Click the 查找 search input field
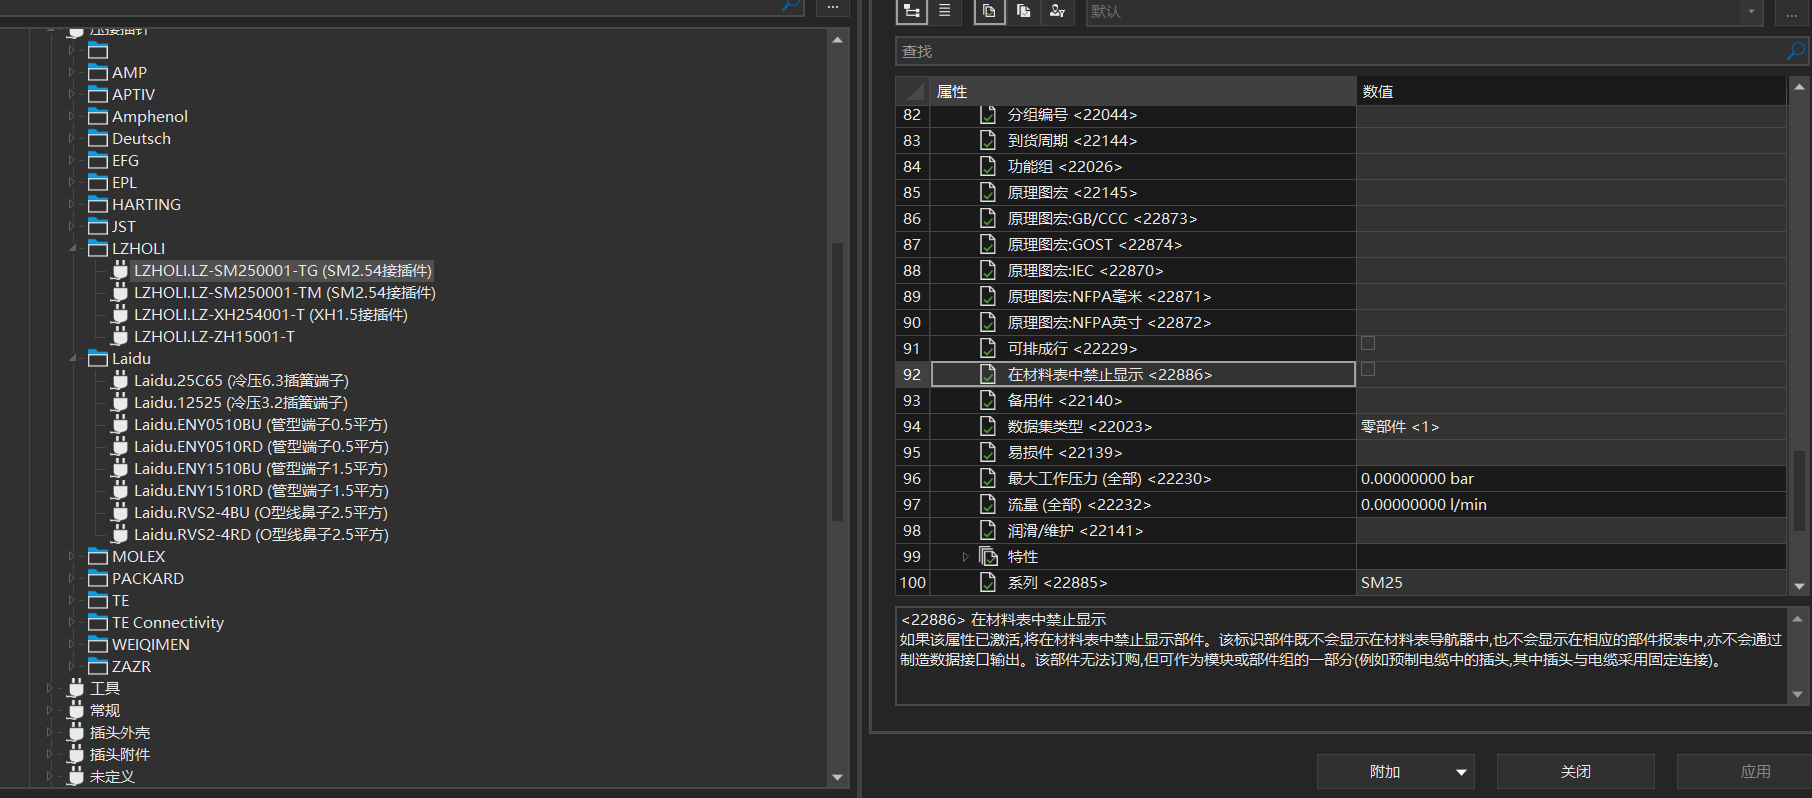The image size is (1812, 798). pyautogui.click(x=1340, y=51)
